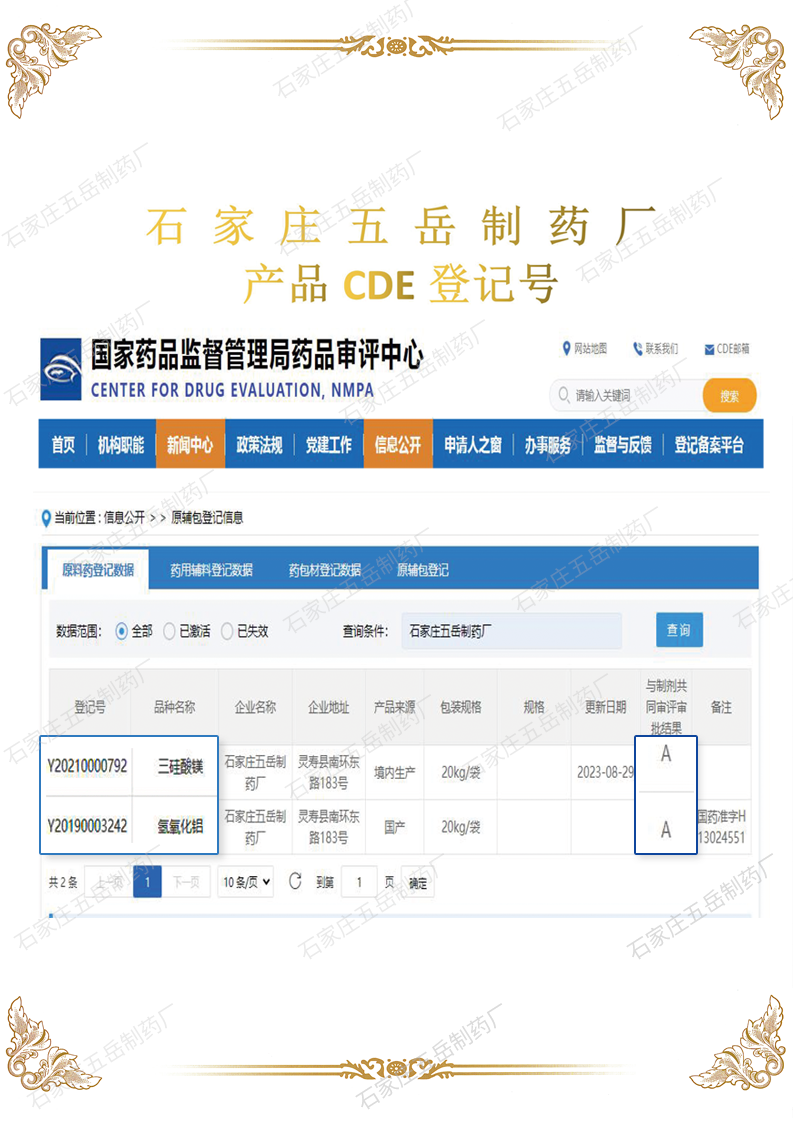Click the CDE邮箱 envelope icon

[709, 350]
